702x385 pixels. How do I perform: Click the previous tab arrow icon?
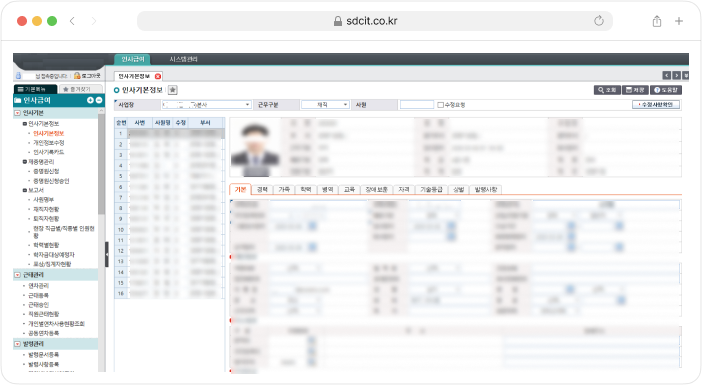(667, 76)
